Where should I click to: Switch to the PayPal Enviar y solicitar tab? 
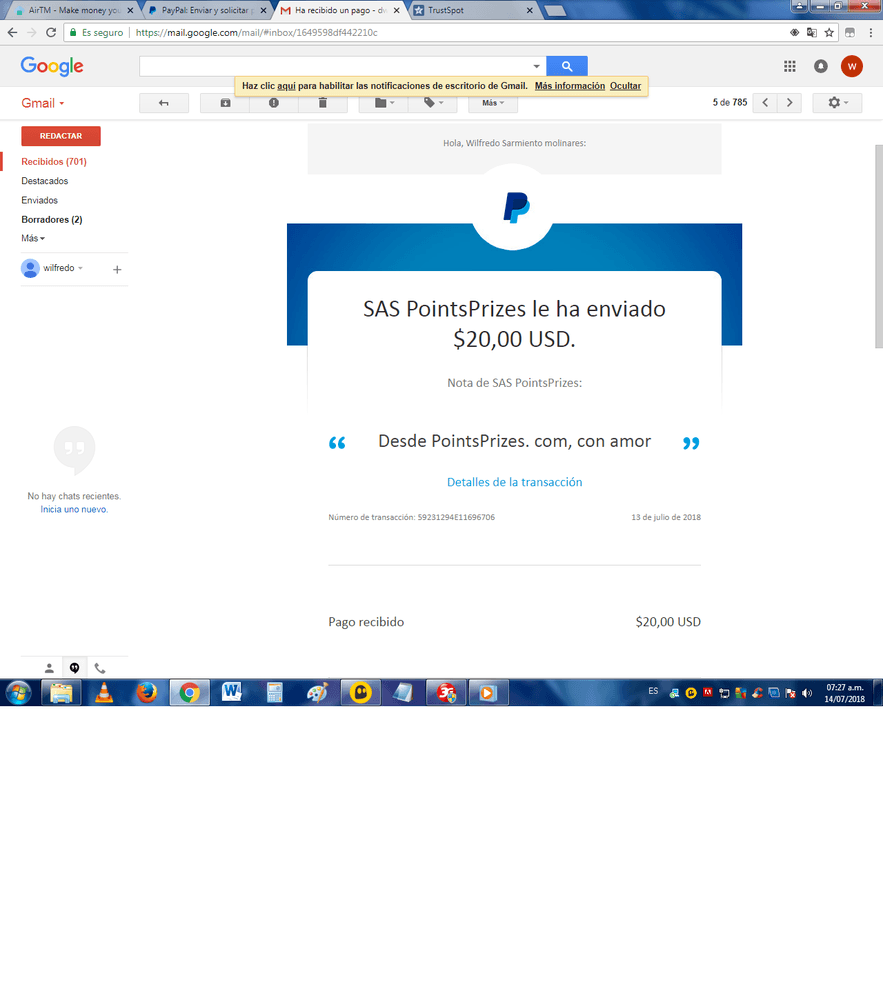coord(206,10)
